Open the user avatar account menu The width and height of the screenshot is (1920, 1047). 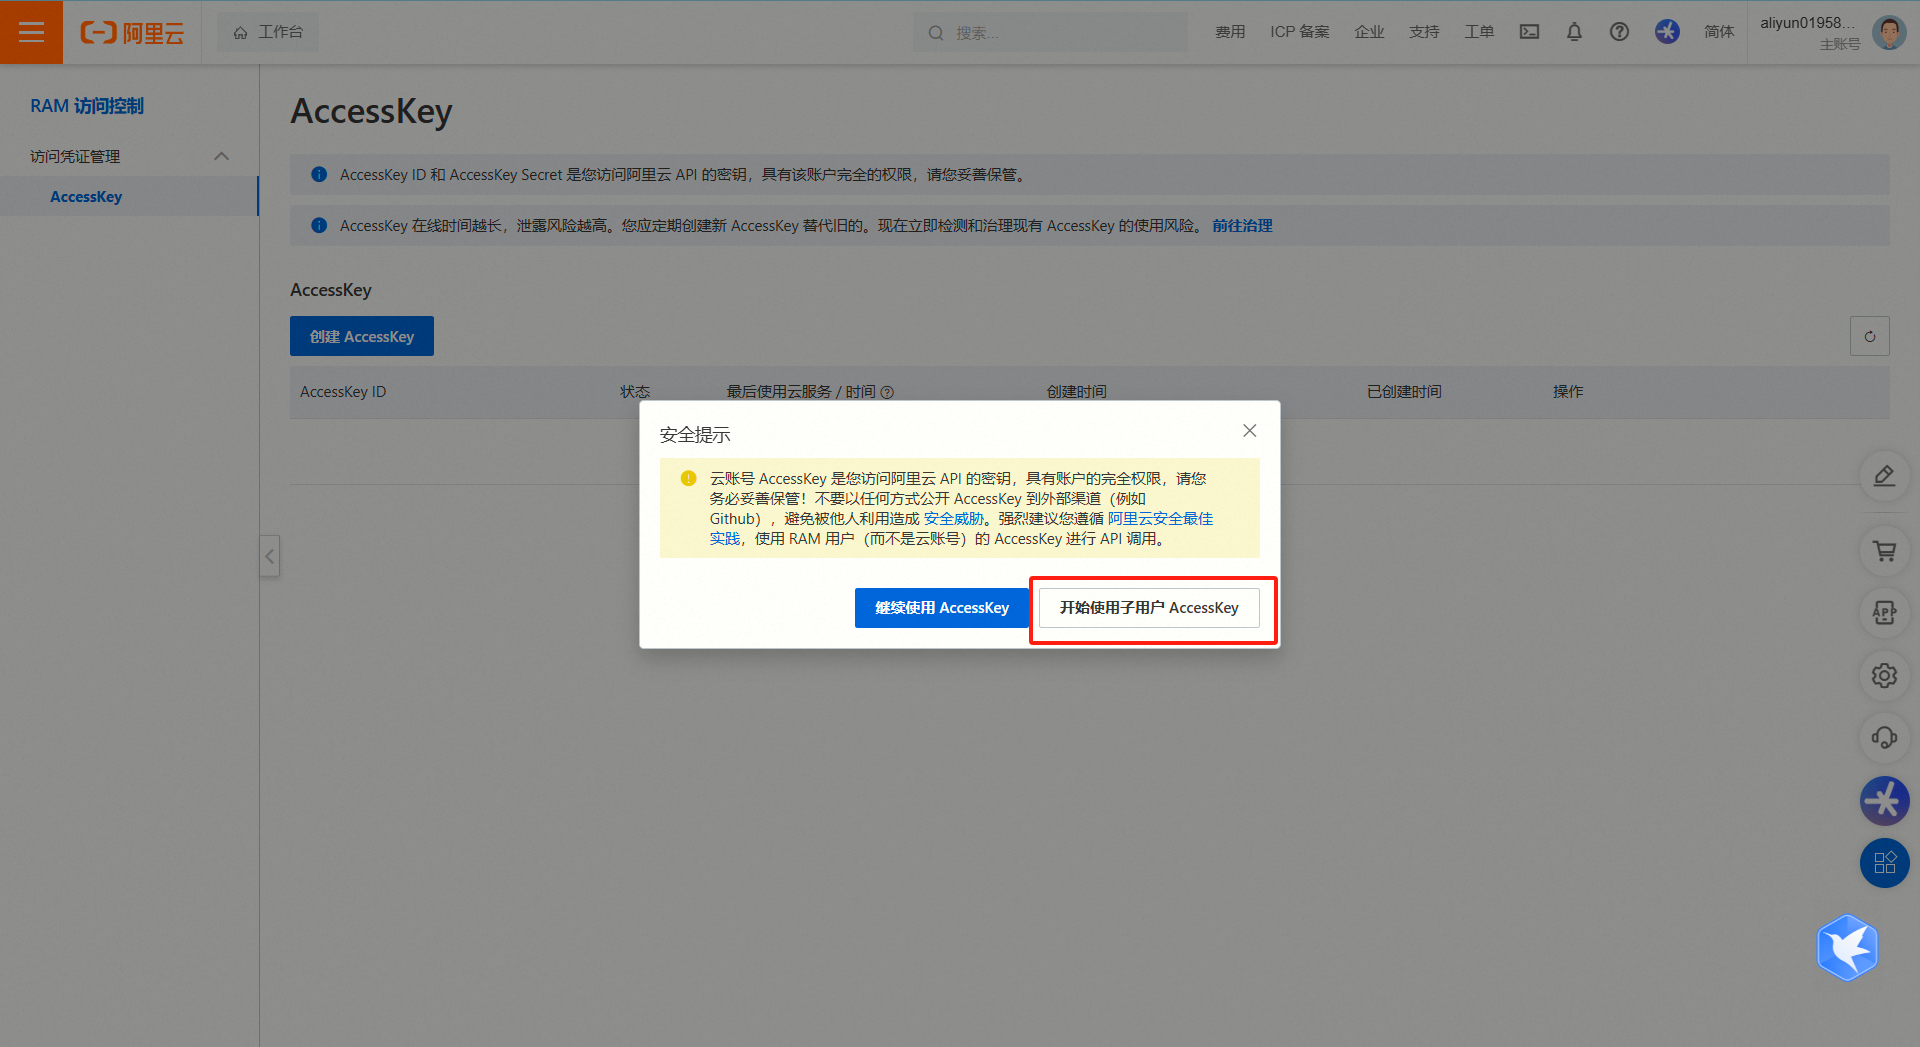[x=1888, y=32]
